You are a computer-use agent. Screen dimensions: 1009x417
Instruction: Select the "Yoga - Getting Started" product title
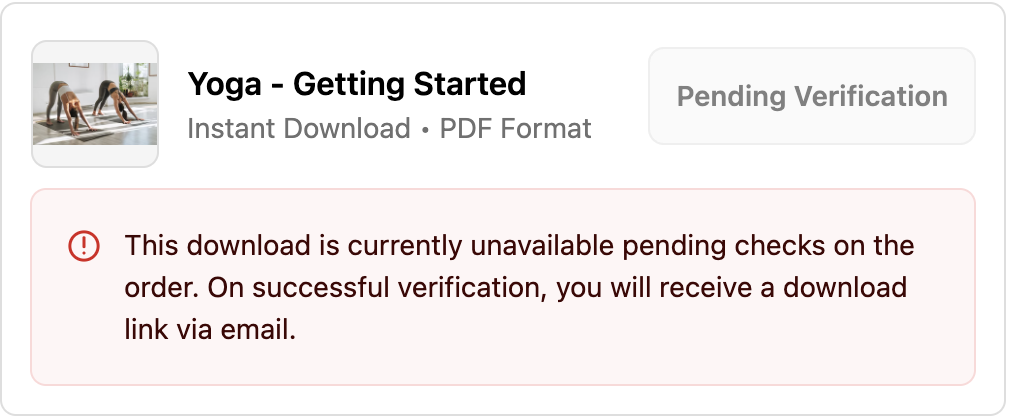point(356,84)
